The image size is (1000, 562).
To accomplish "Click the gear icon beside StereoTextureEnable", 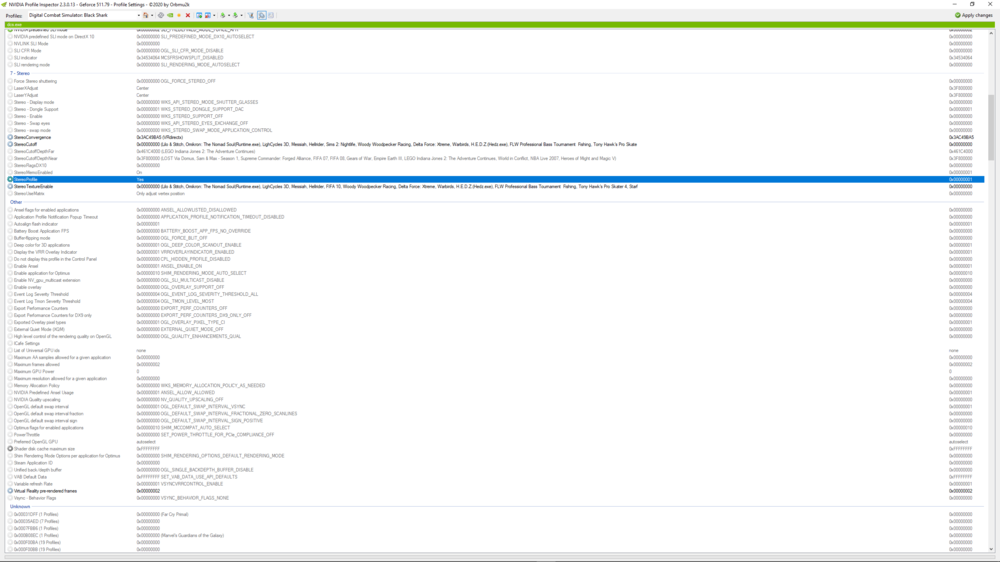I will (x=10, y=186).
